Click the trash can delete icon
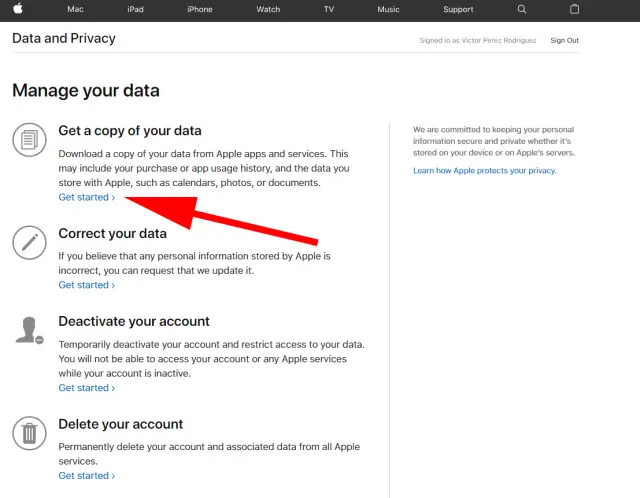This screenshot has width=640, height=498. [29, 433]
